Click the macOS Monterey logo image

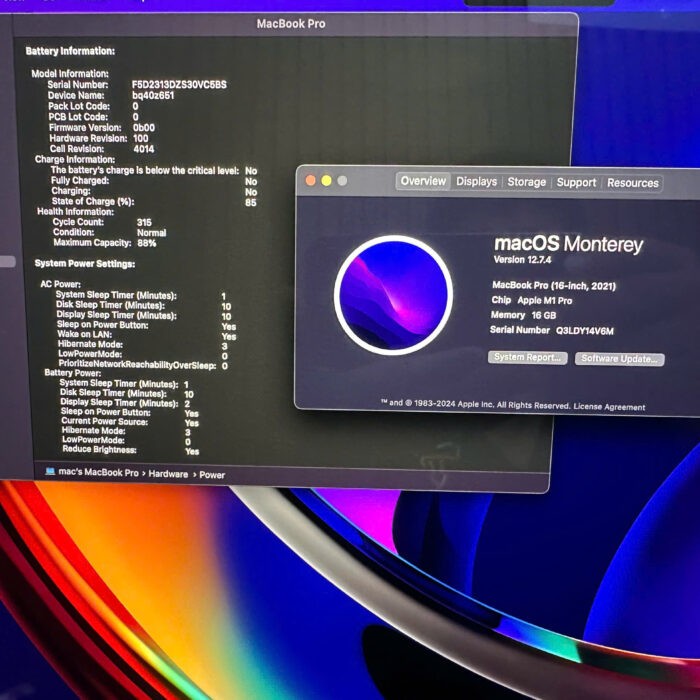[393, 295]
